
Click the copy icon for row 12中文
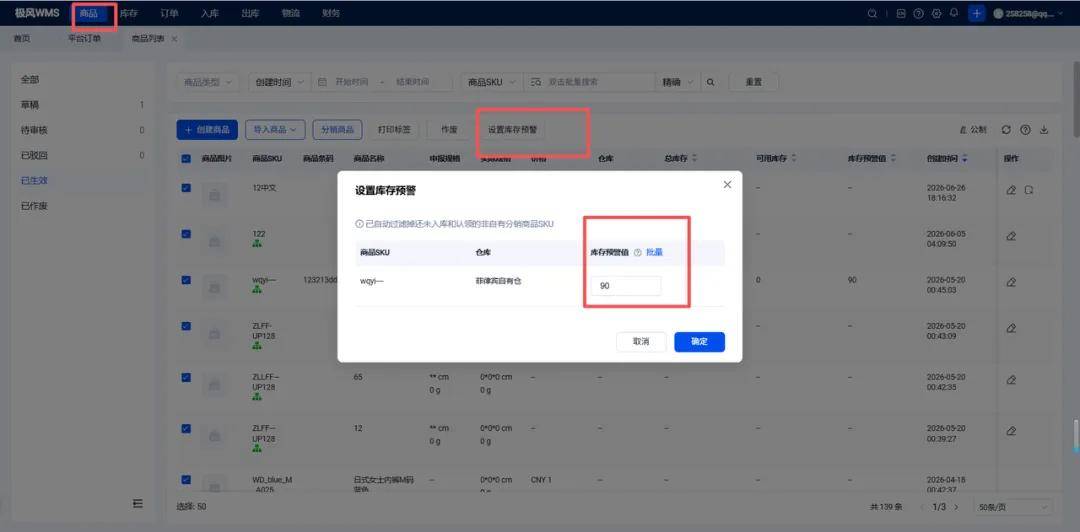click(1028, 190)
